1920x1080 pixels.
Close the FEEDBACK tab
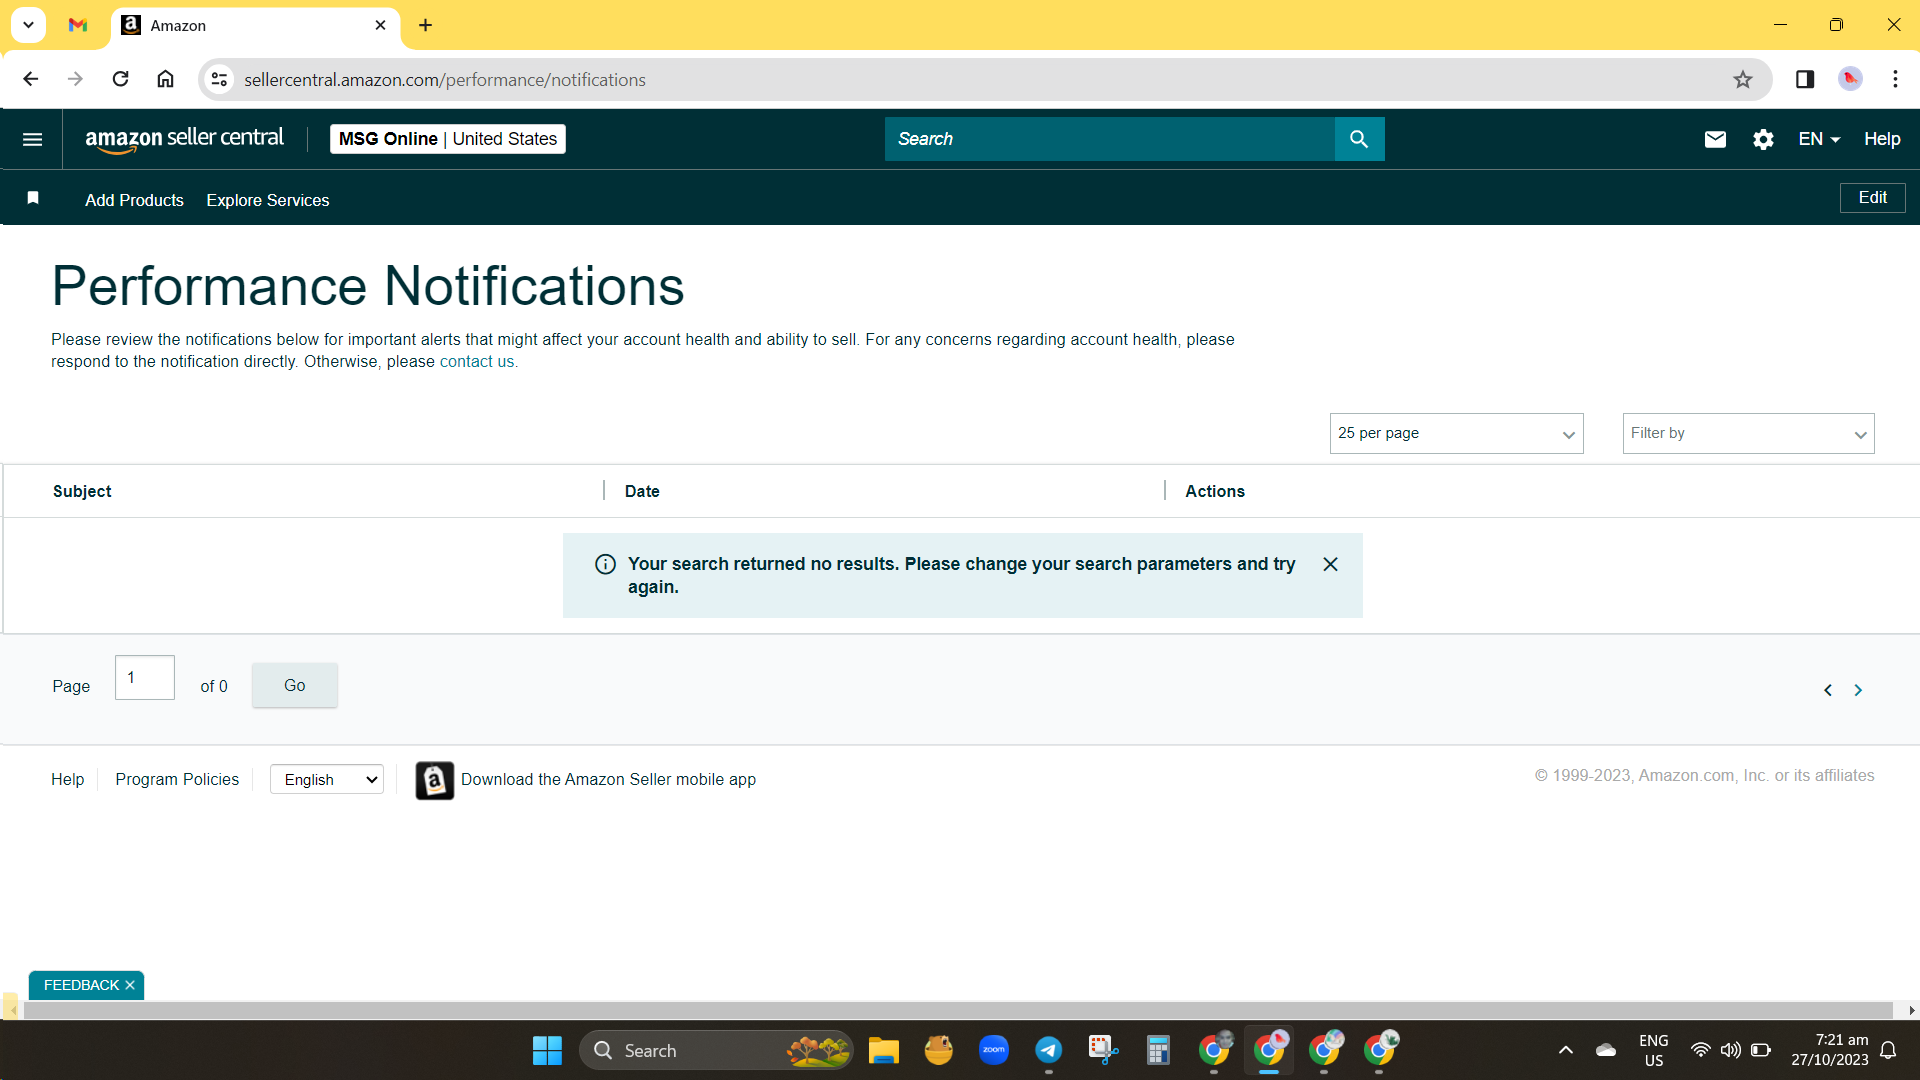click(130, 985)
